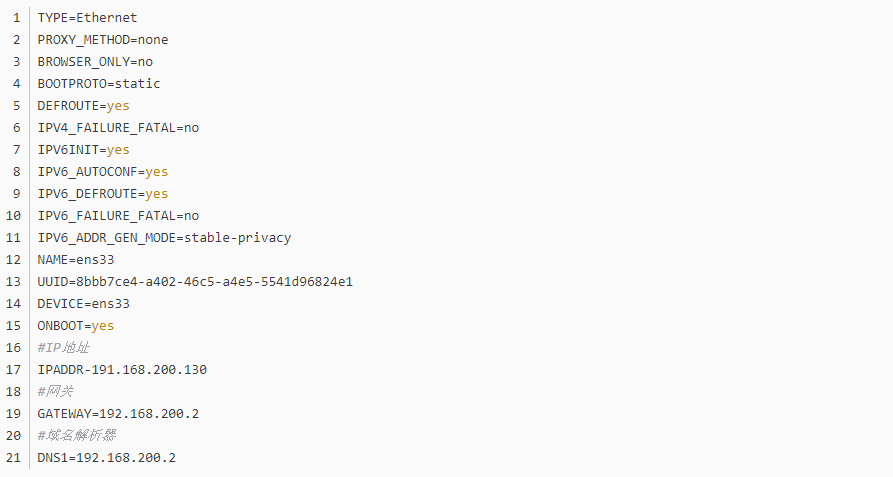Click the DEFROUTE yes value
This screenshot has height=477, width=893.
point(118,106)
